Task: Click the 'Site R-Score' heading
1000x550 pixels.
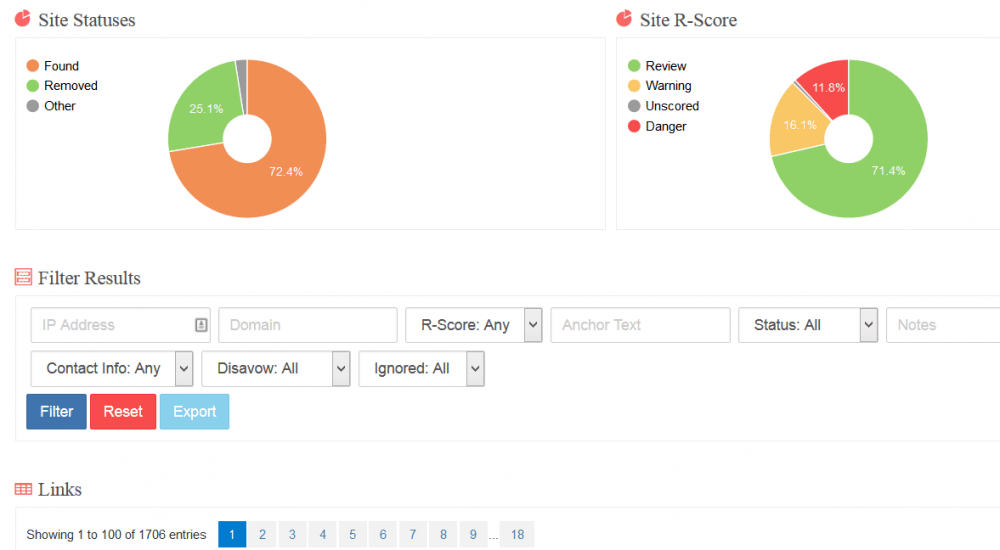Action: (688, 20)
